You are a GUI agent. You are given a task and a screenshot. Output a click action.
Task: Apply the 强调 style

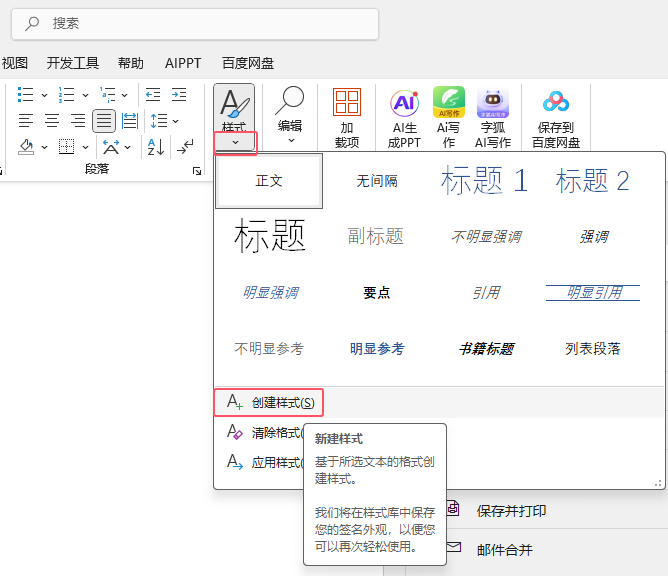click(594, 237)
